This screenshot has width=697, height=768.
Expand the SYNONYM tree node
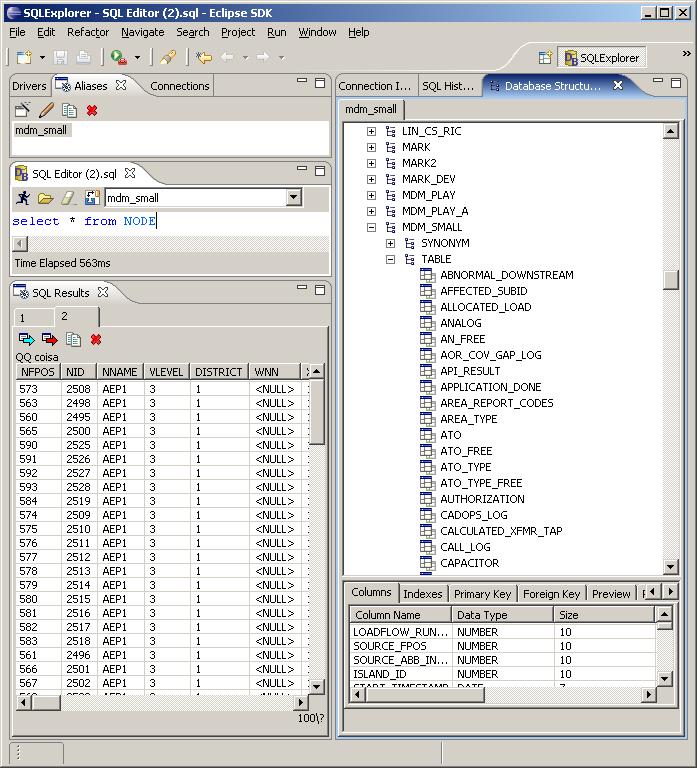(391, 243)
